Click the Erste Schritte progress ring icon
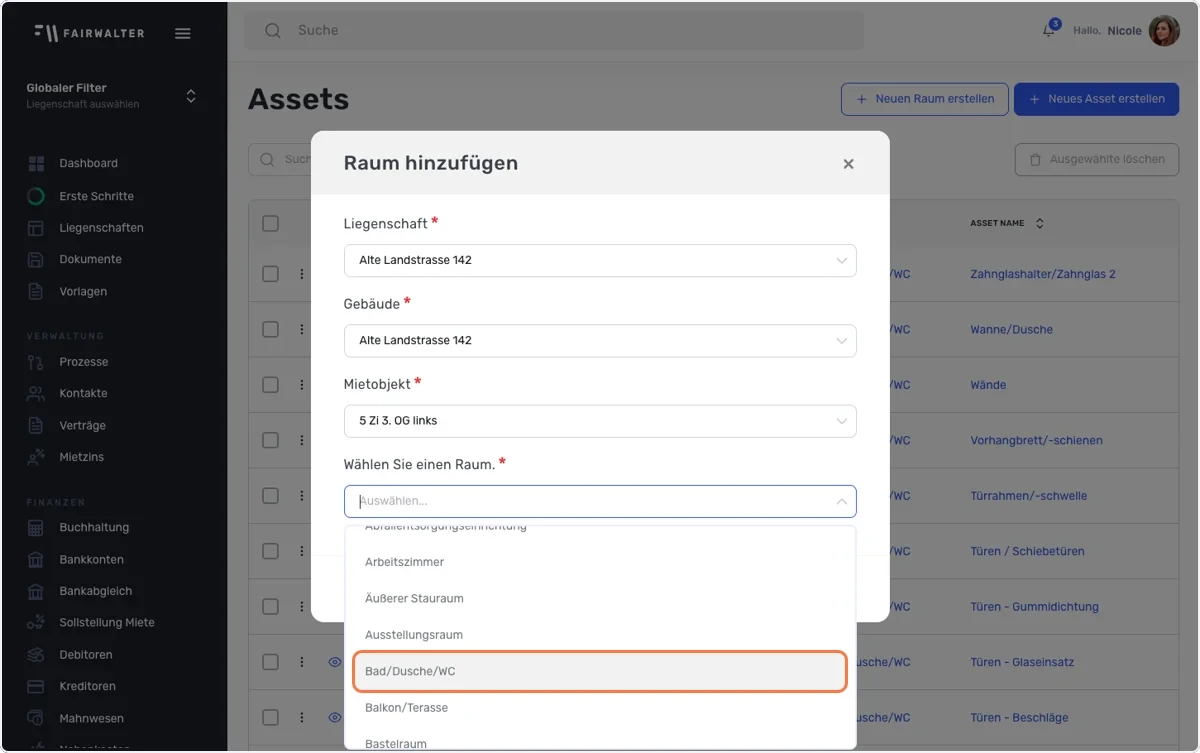This screenshot has width=1200, height=753. 36,196
